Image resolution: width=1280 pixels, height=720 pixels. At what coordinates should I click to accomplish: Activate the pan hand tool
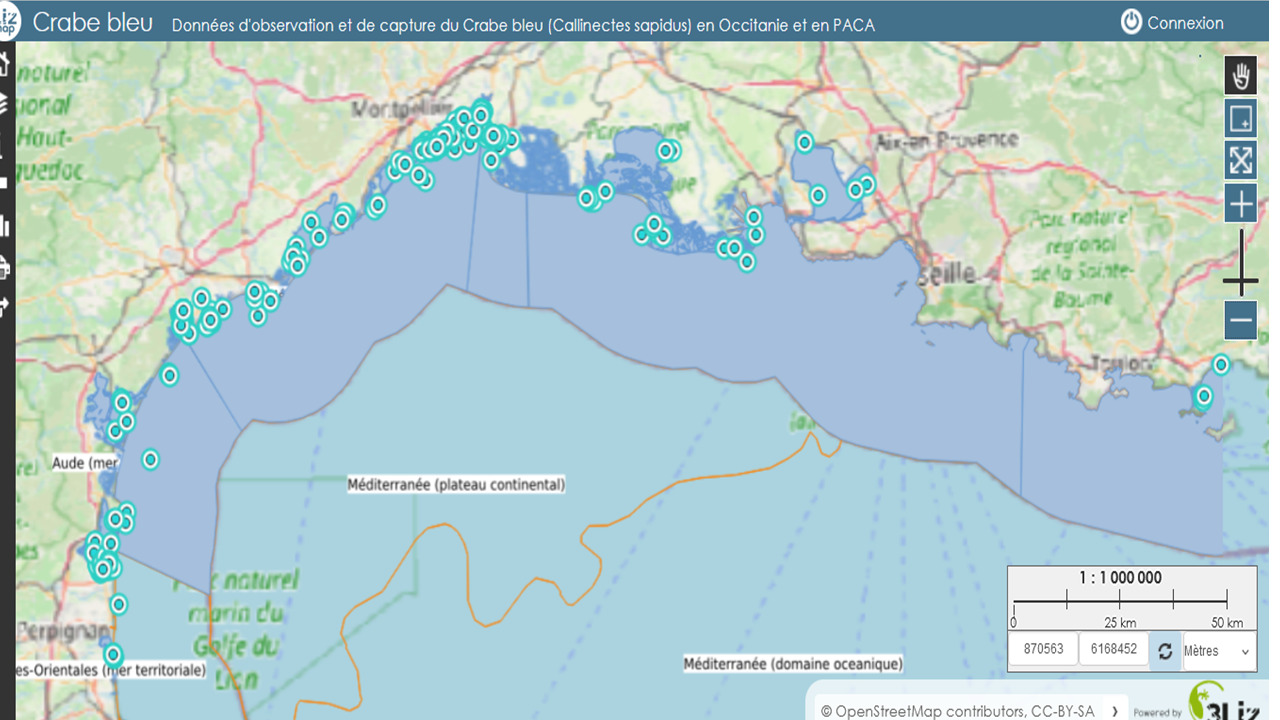point(1240,76)
